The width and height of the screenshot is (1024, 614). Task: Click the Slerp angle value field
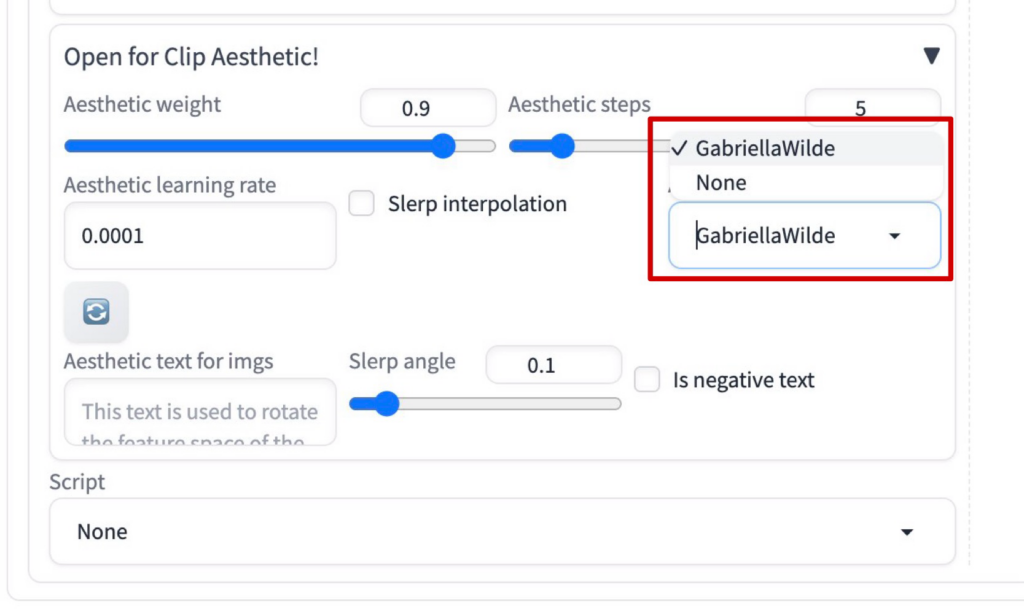coord(553,366)
